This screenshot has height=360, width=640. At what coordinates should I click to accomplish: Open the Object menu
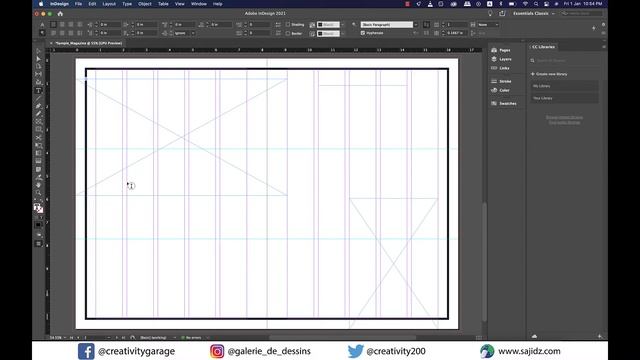click(x=144, y=4)
